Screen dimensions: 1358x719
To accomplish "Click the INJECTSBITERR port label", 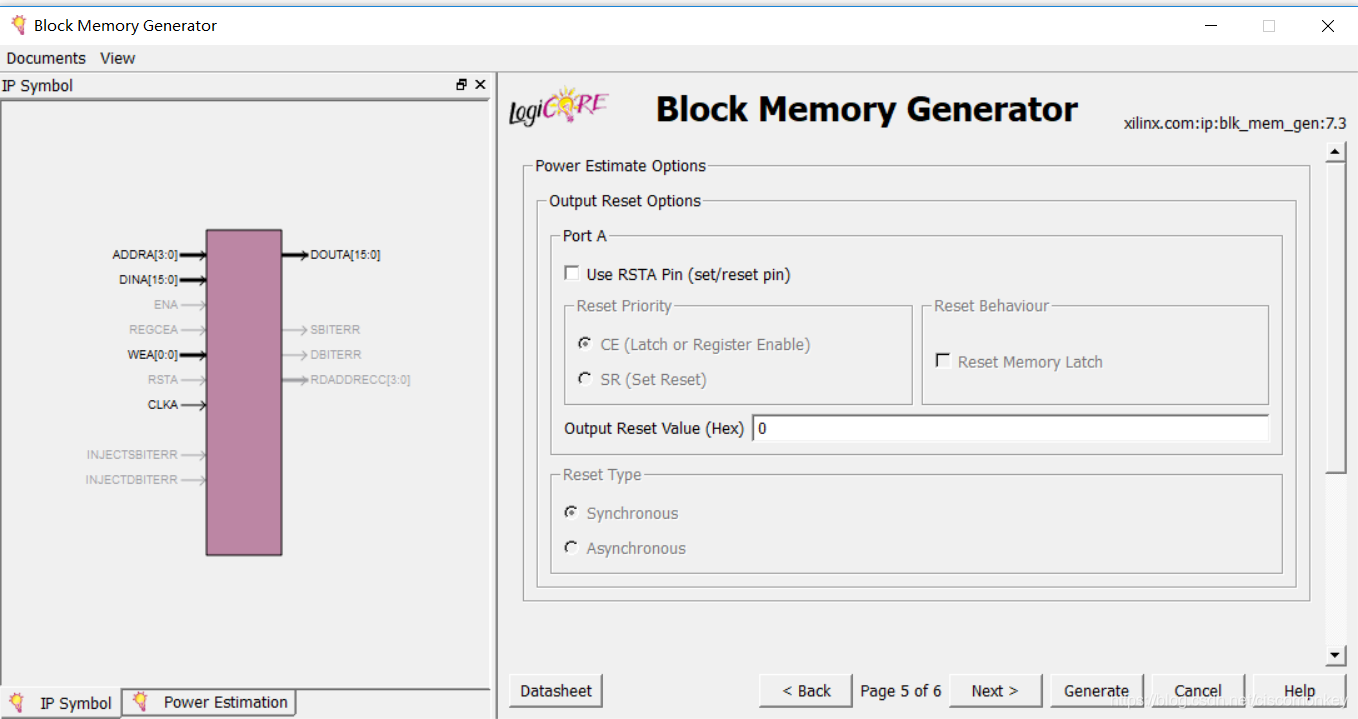I will (x=132, y=455).
